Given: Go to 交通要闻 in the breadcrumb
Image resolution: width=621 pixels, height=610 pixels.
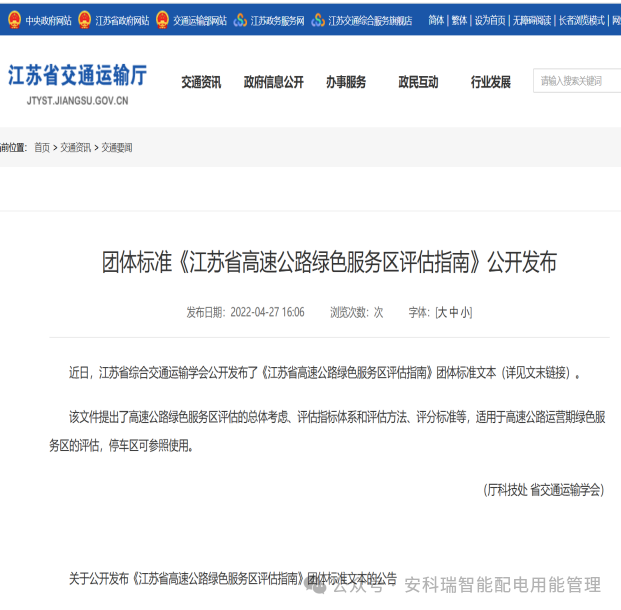Looking at the screenshot, I should 117,148.
